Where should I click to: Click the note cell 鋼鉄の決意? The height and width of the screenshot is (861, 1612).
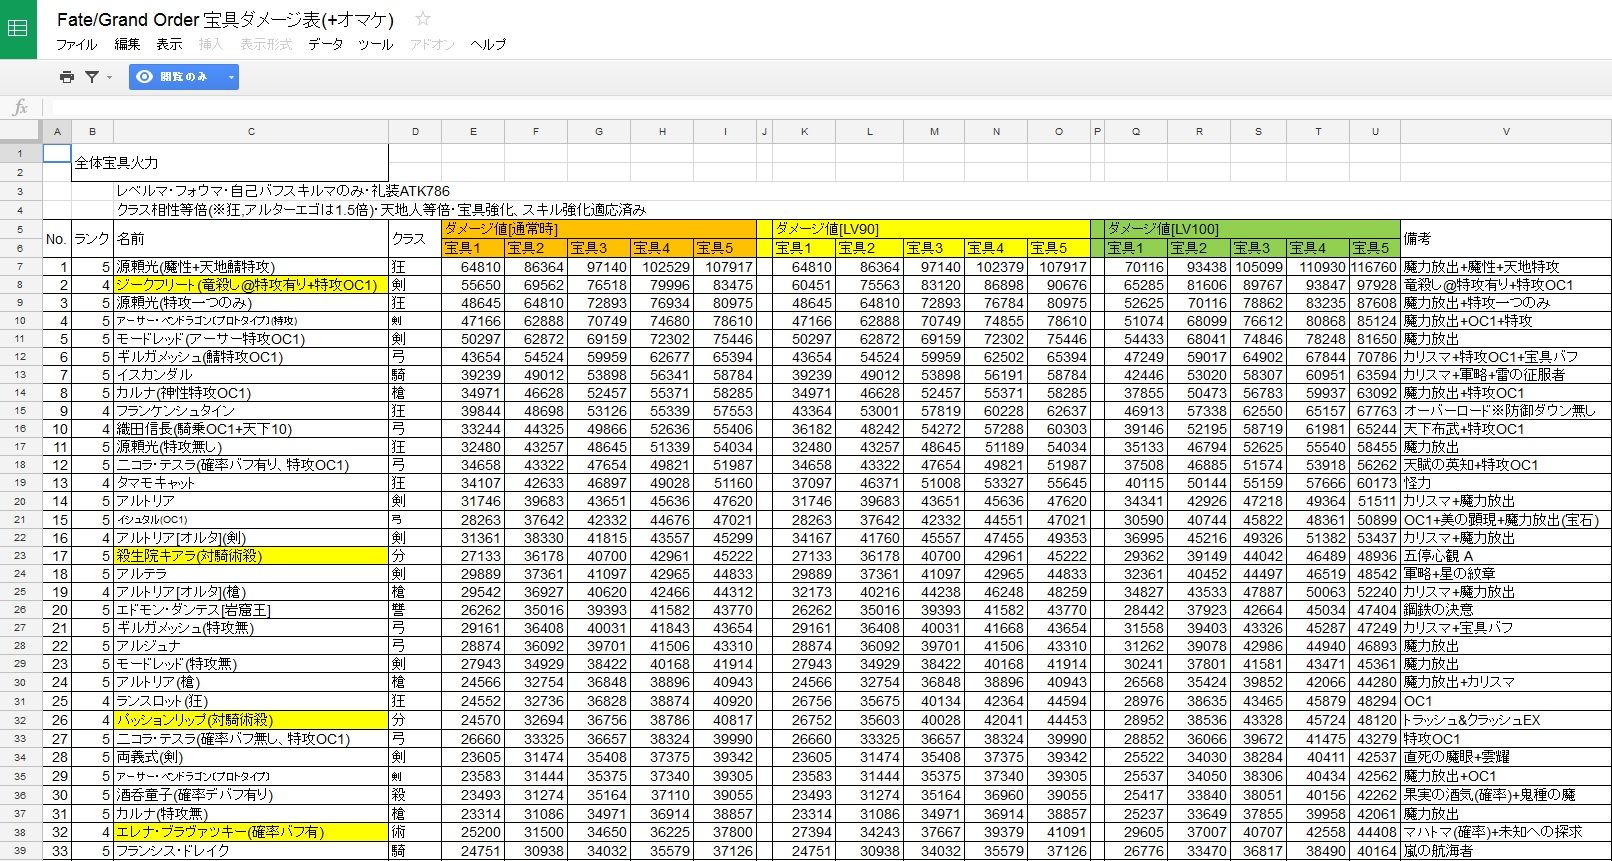click(x=1506, y=610)
